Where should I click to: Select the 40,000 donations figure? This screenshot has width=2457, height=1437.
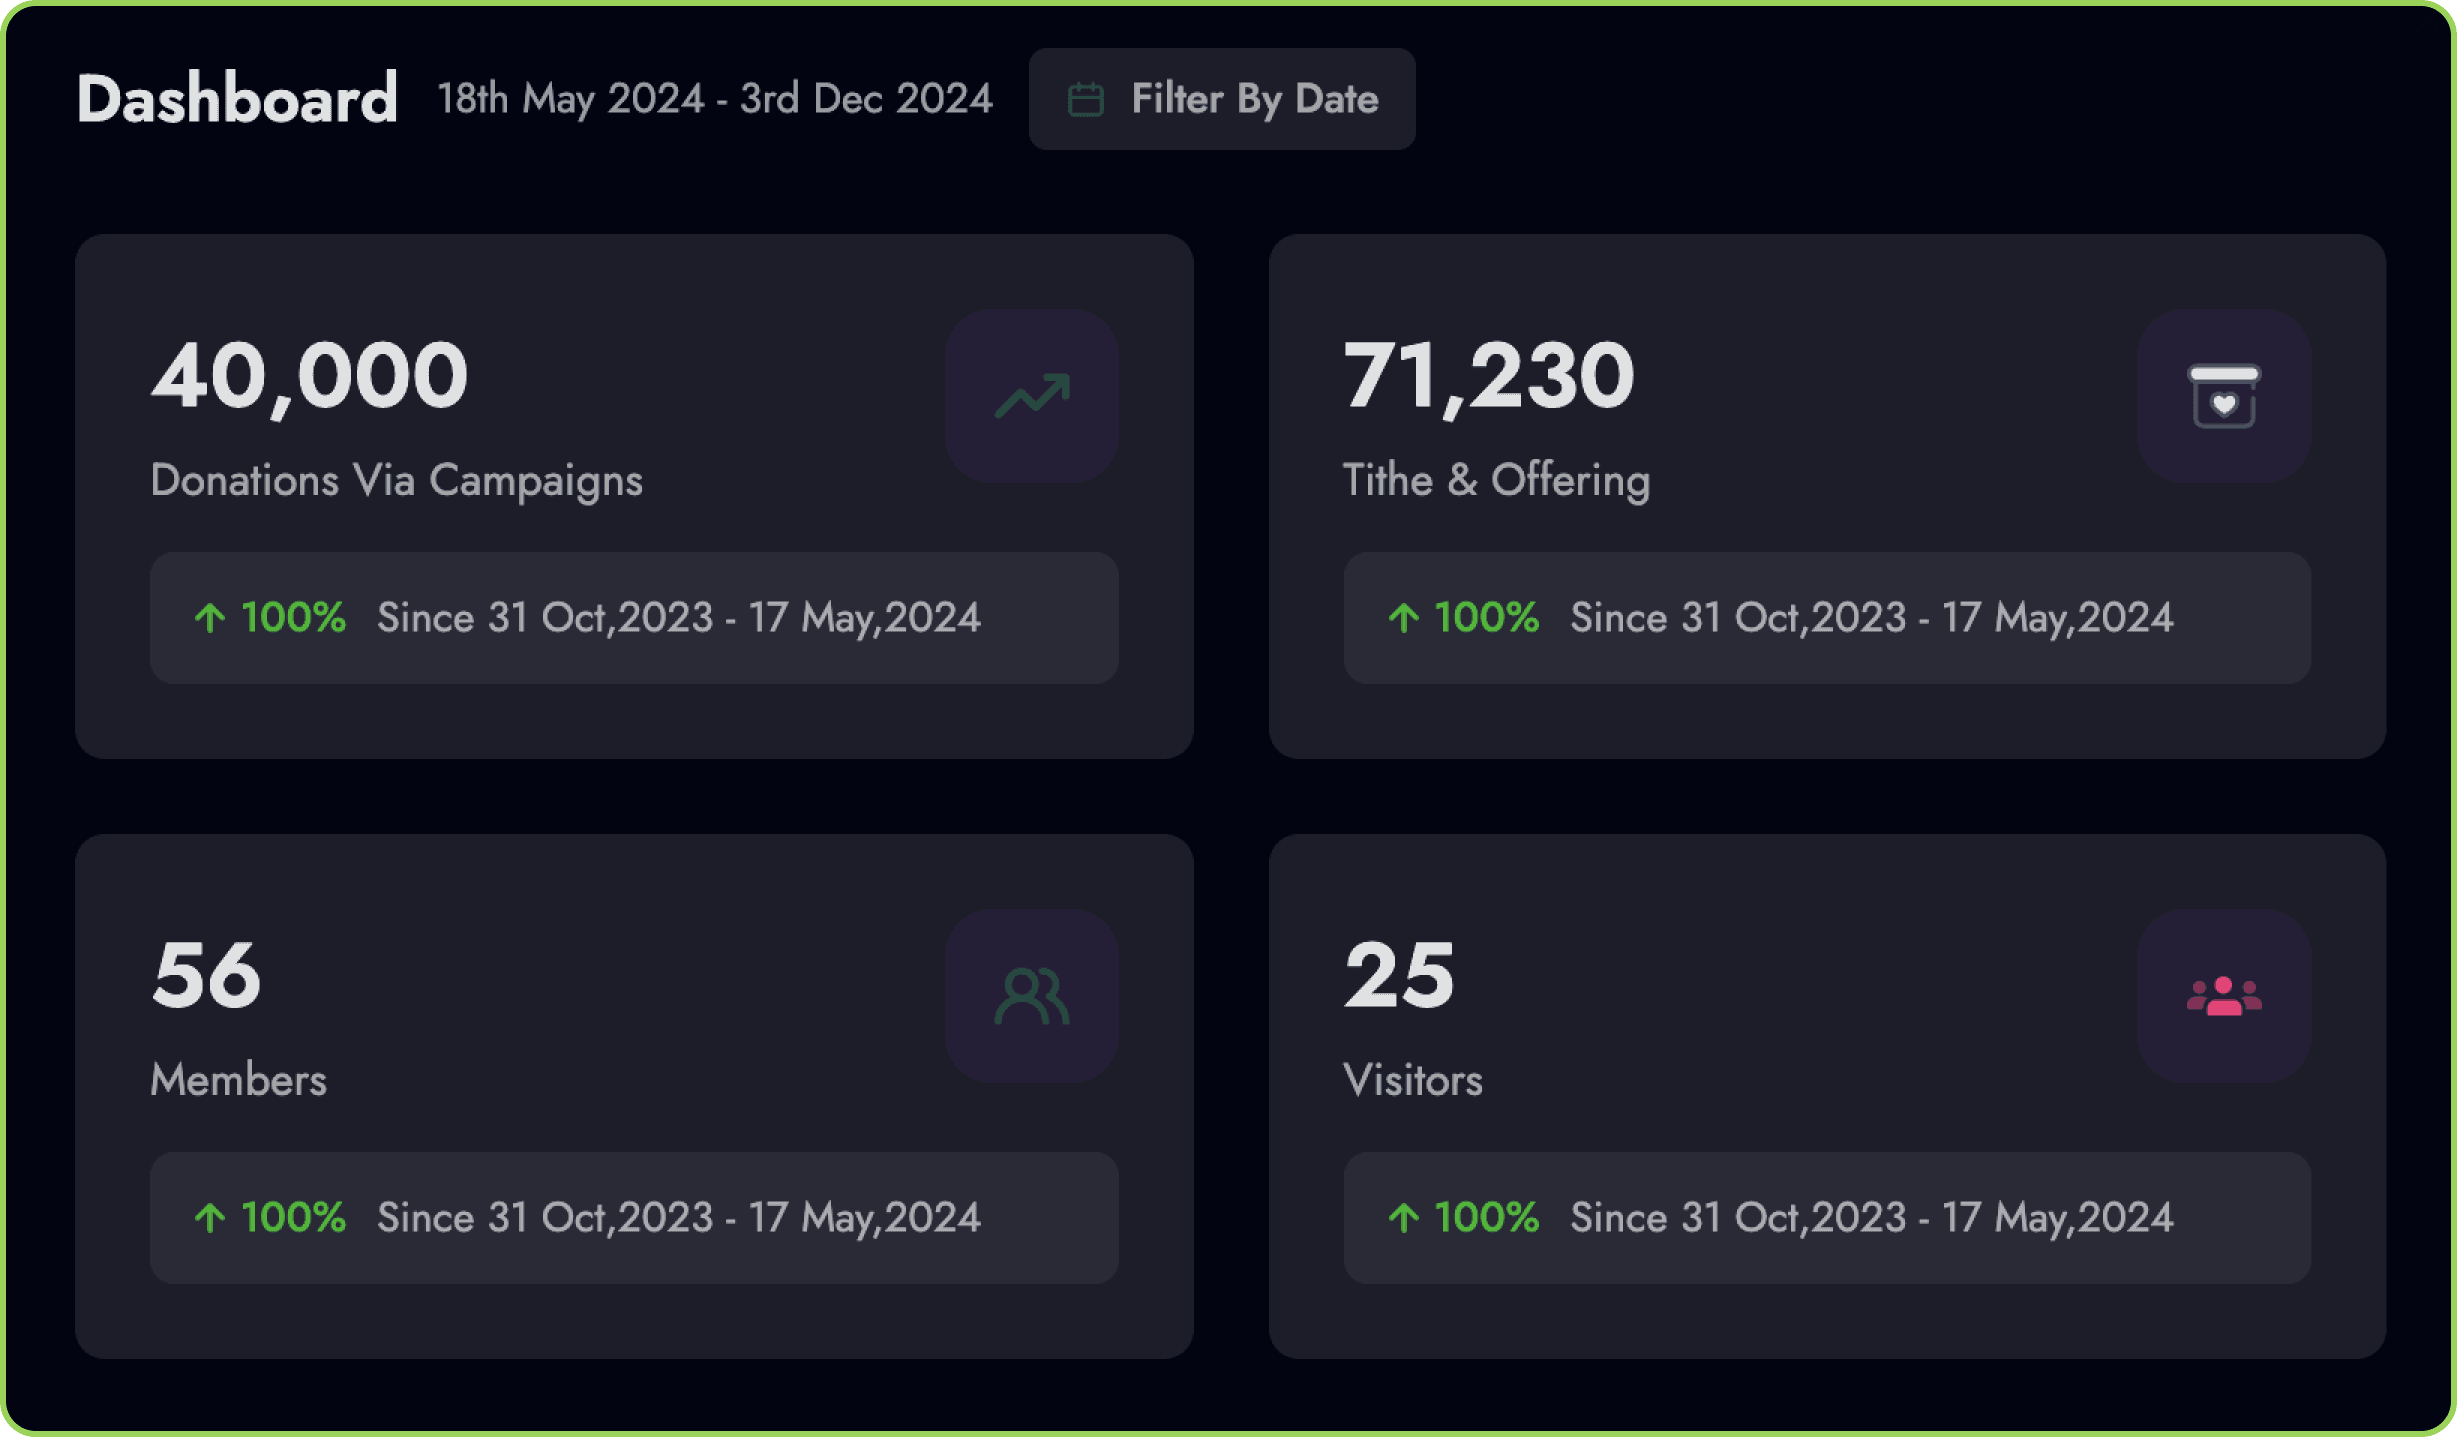pos(309,376)
